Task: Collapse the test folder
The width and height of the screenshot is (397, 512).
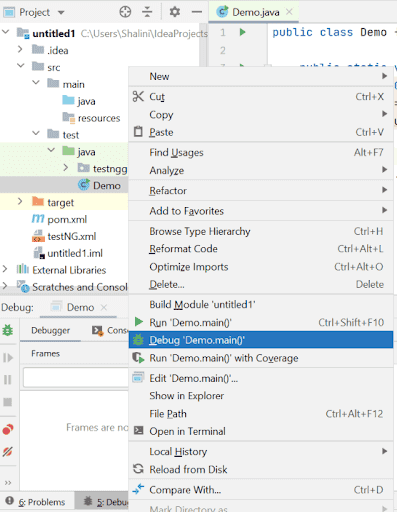Action: 36,134
